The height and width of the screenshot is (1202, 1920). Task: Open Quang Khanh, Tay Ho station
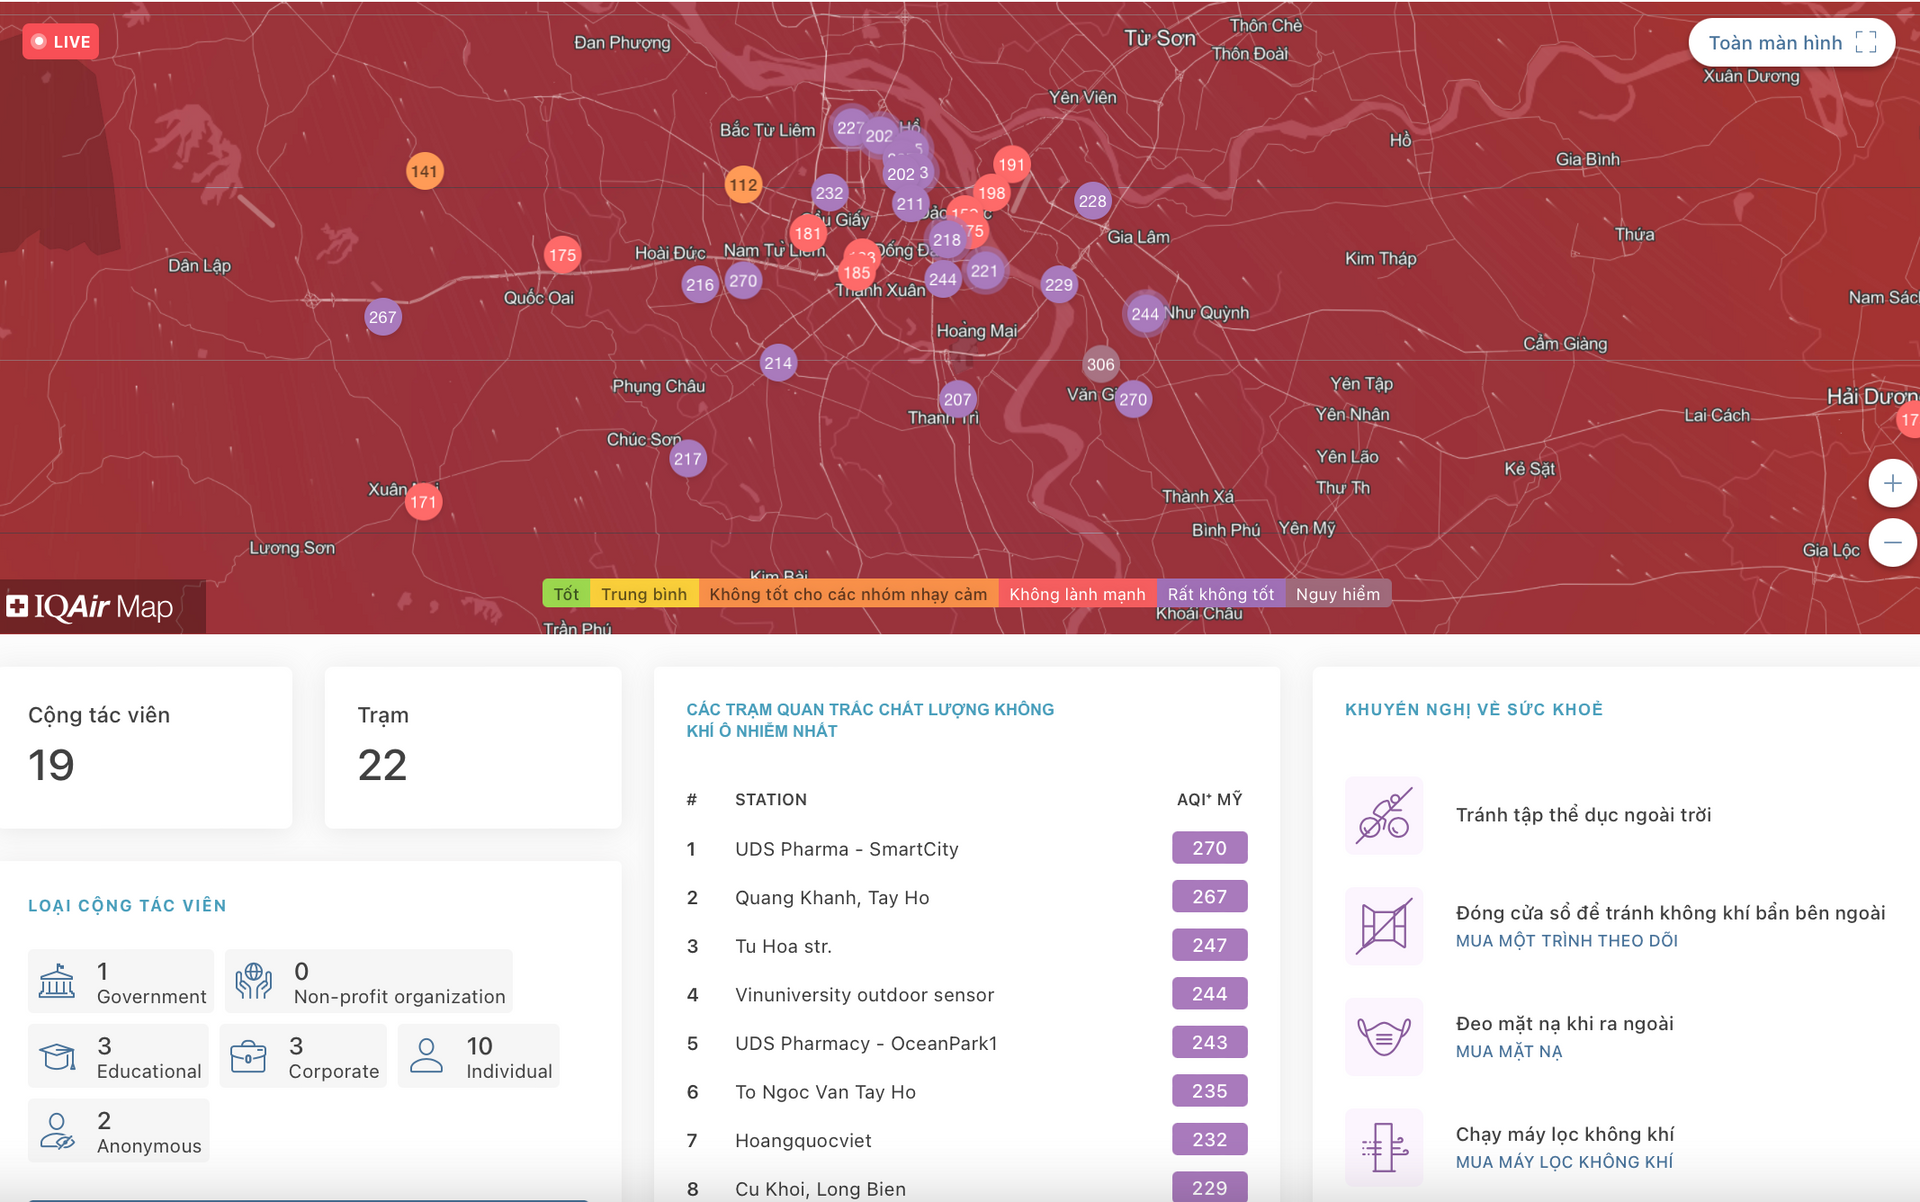pos(966,898)
